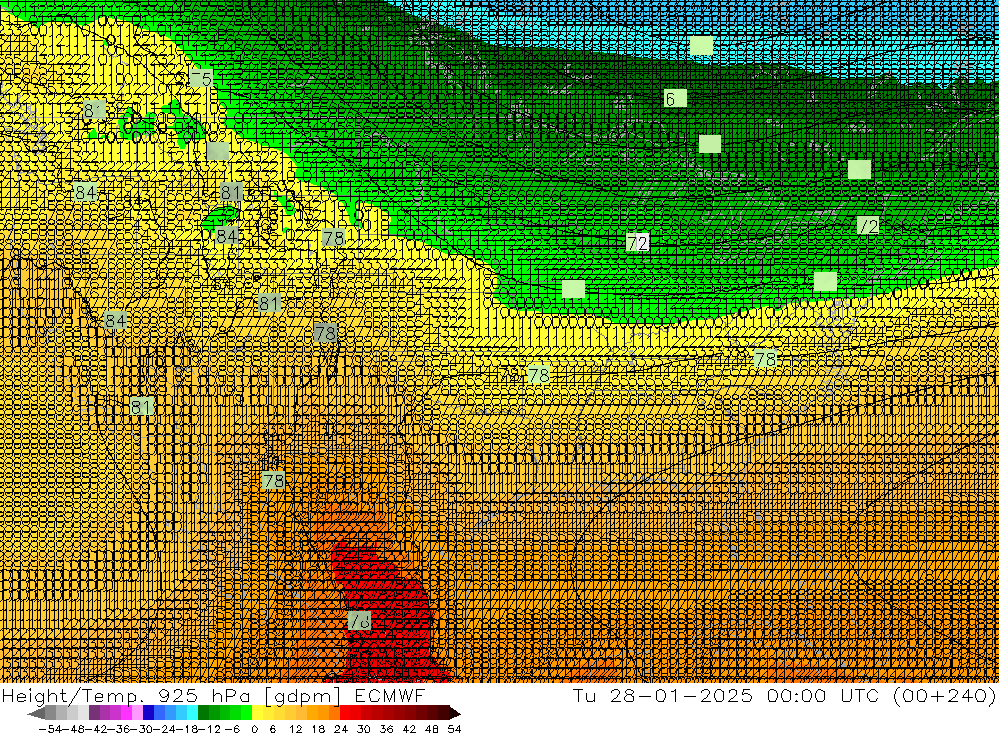Select the '00:00 UTC' time text
Screen dimensions: 1000x733
[x=823, y=696]
